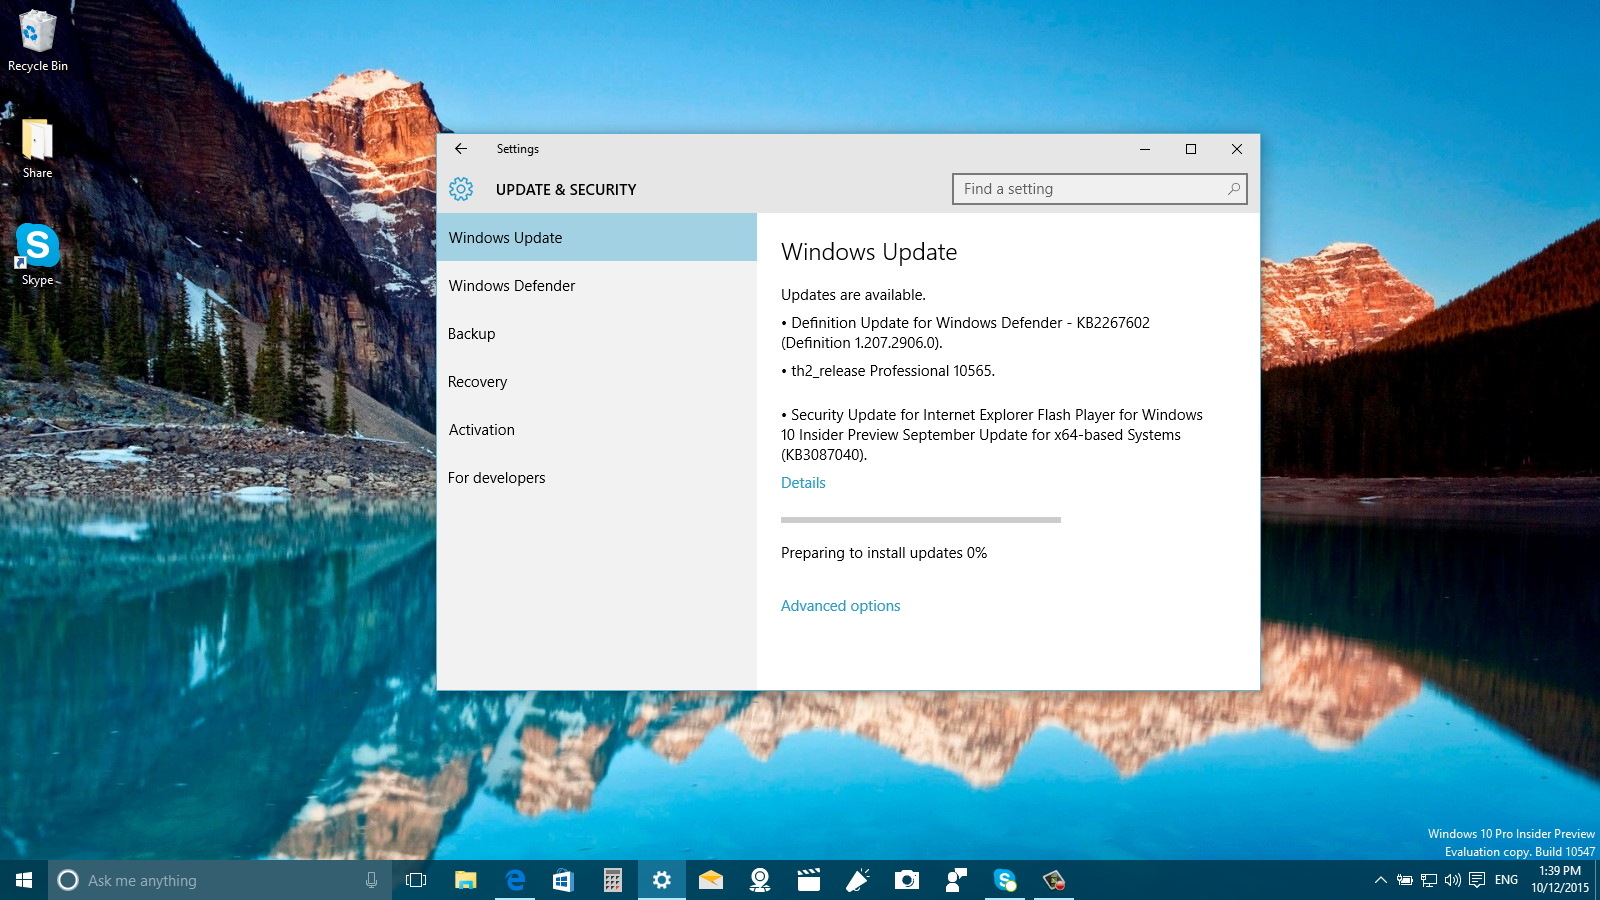
Task: Click the update installation progress bar
Action: coord(920,520)
